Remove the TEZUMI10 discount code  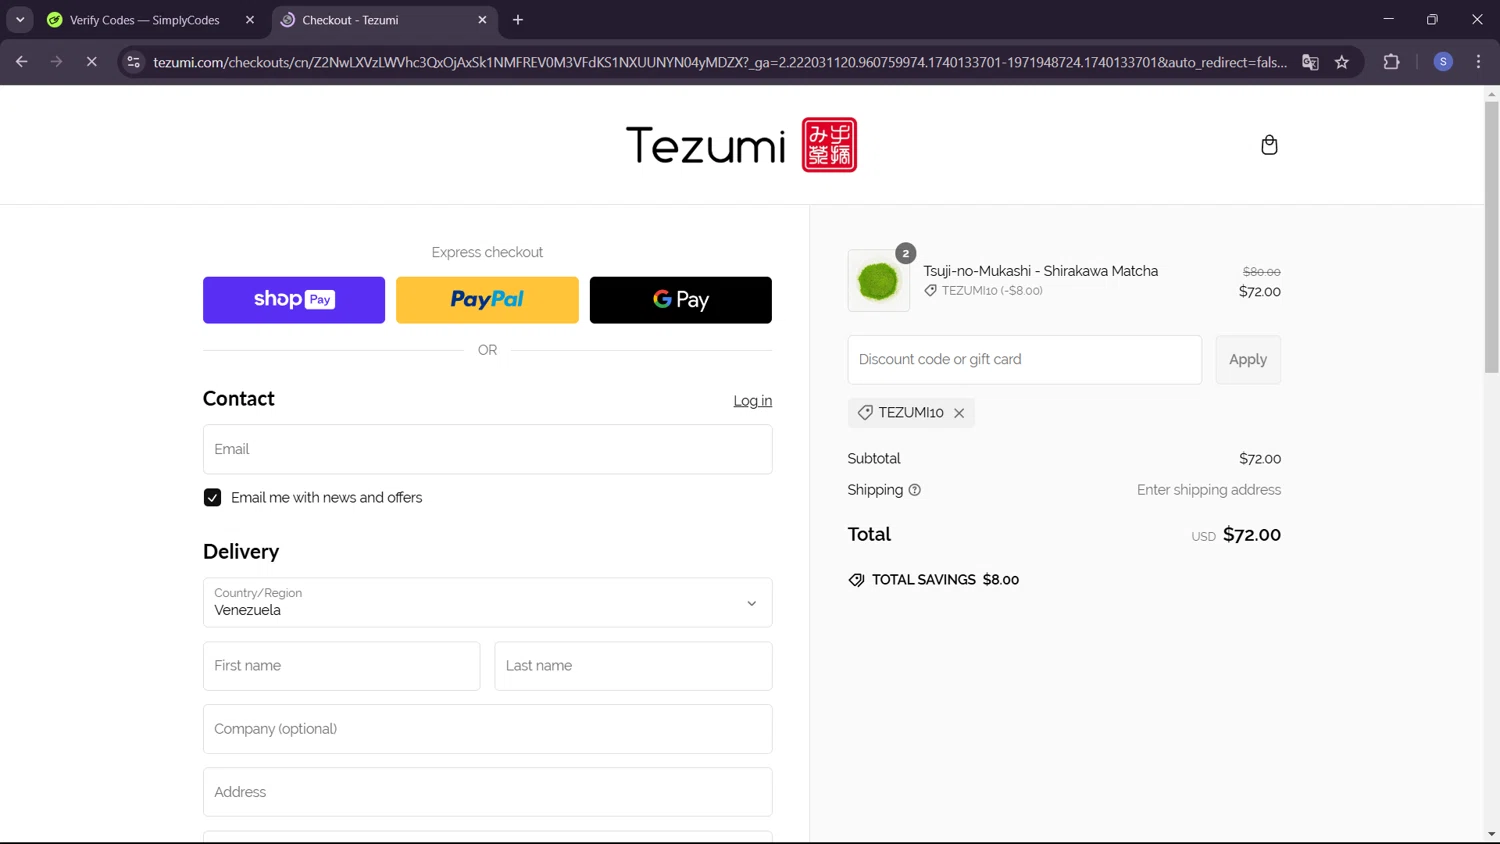click(959, 413)
